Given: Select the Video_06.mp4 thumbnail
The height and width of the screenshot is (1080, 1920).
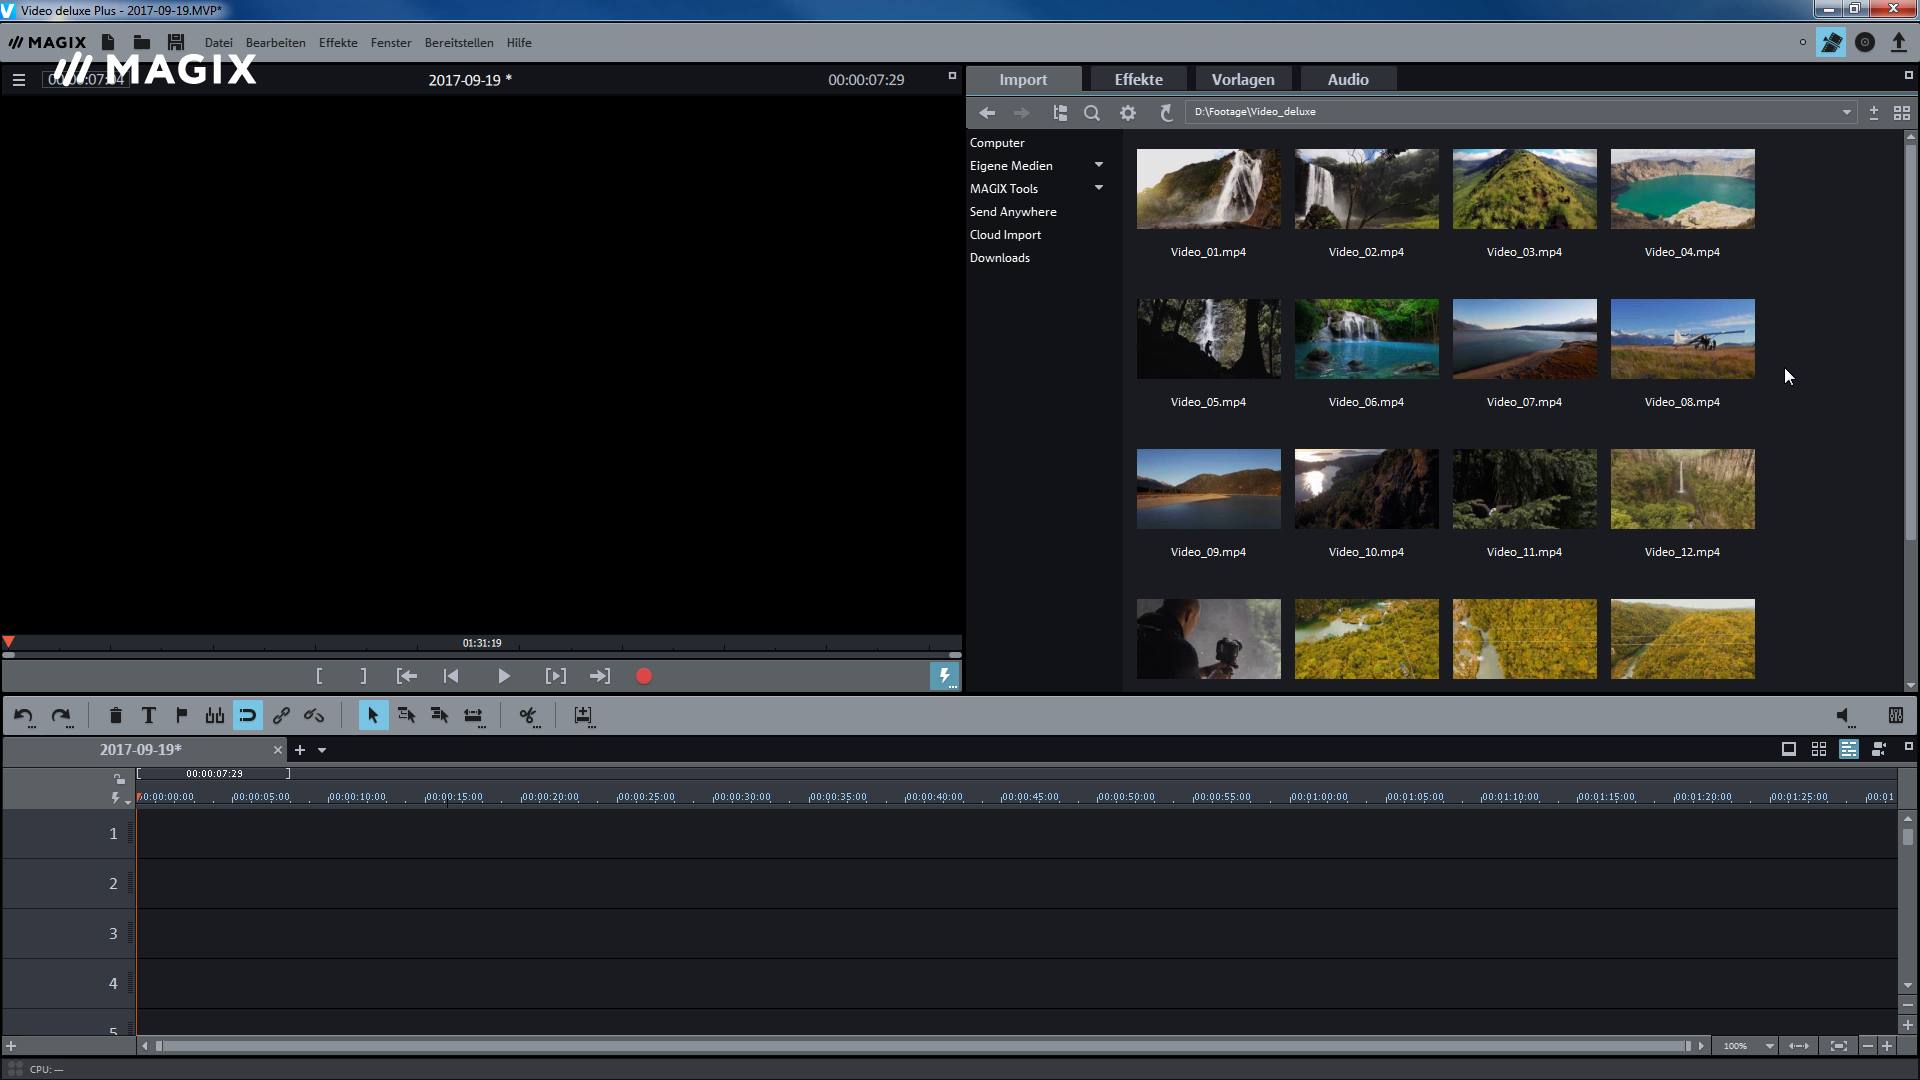Looking at the screenshot, I should [1366, 339].
